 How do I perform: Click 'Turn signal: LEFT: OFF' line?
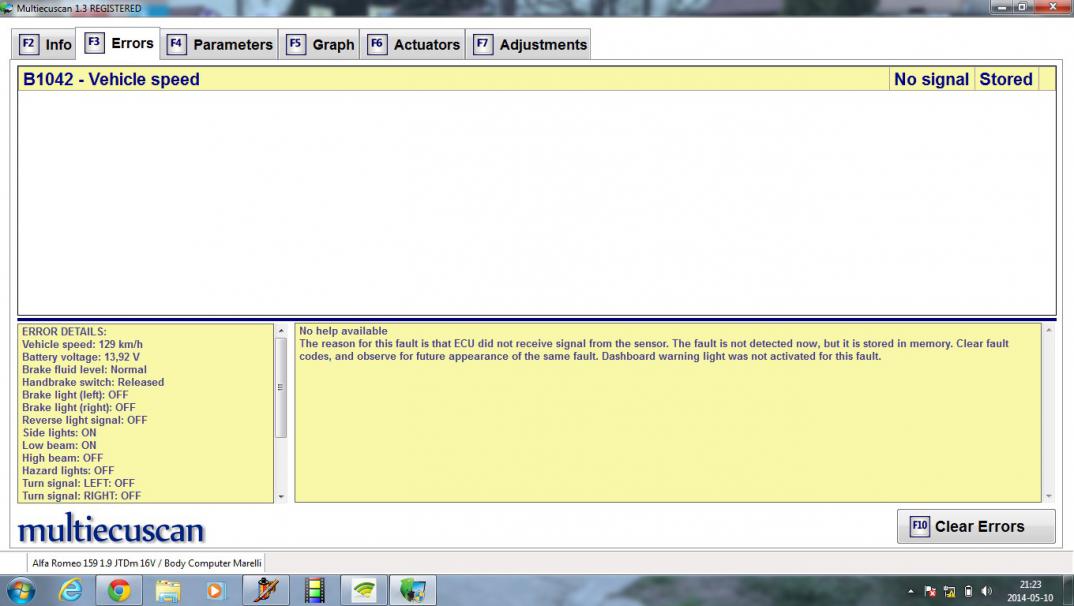[78, 483]
